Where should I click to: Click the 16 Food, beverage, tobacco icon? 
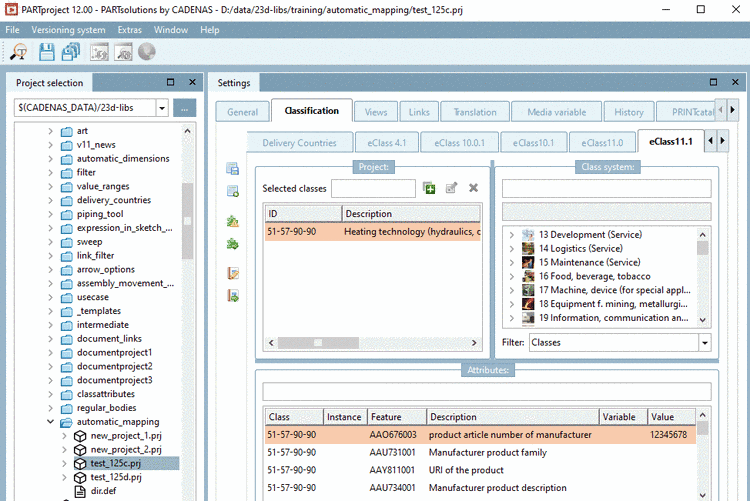pos(528,276)
